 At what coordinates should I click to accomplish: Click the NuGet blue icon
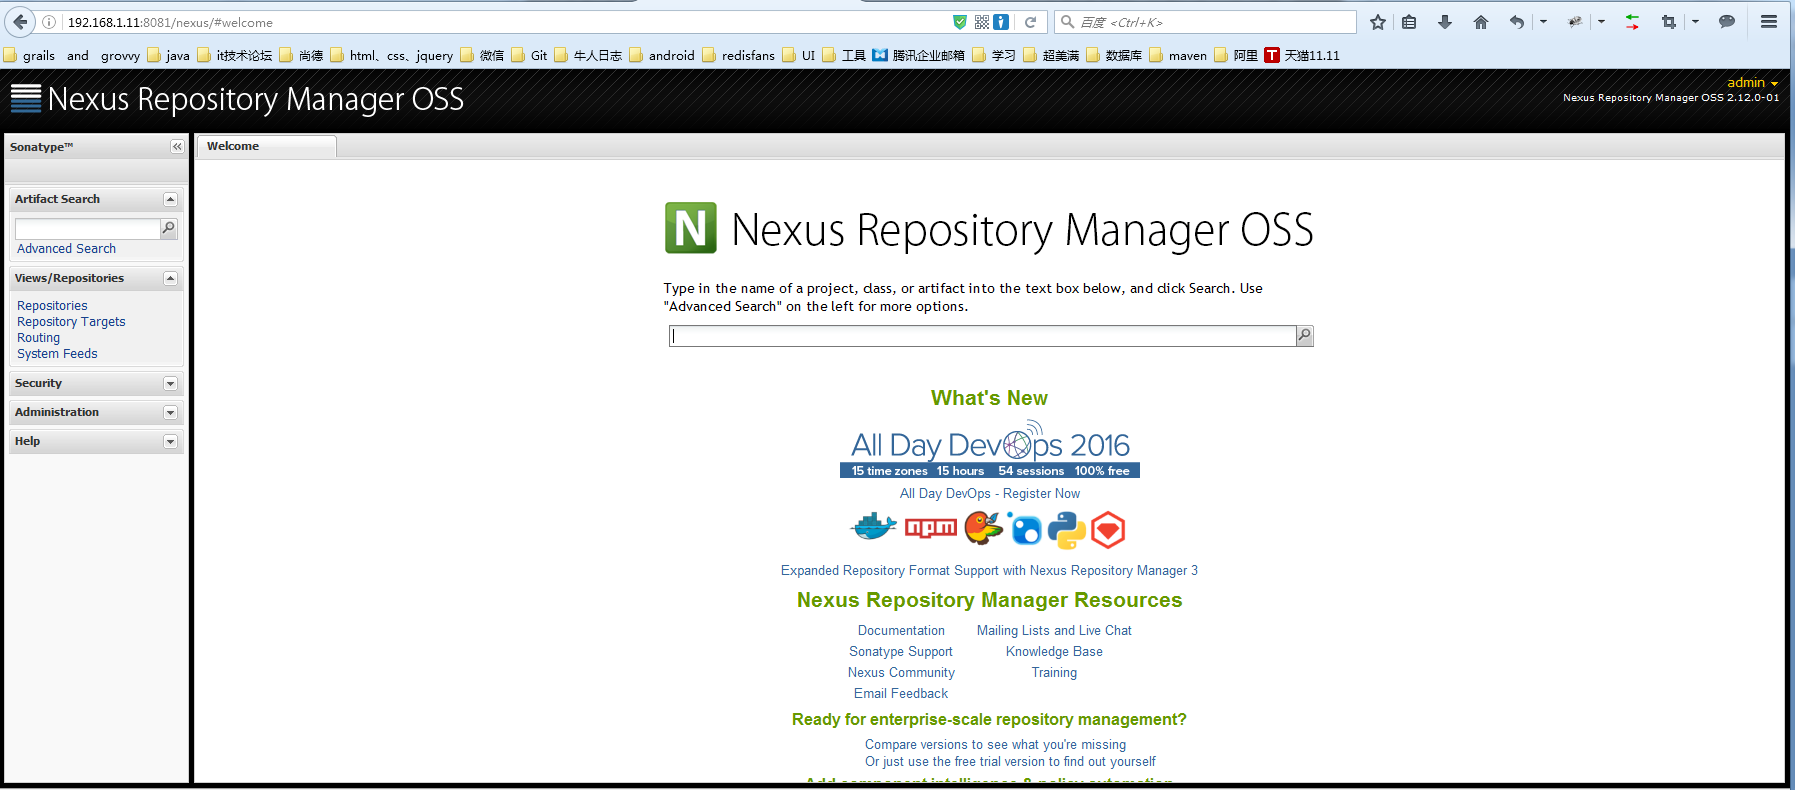pos(1025,528)
